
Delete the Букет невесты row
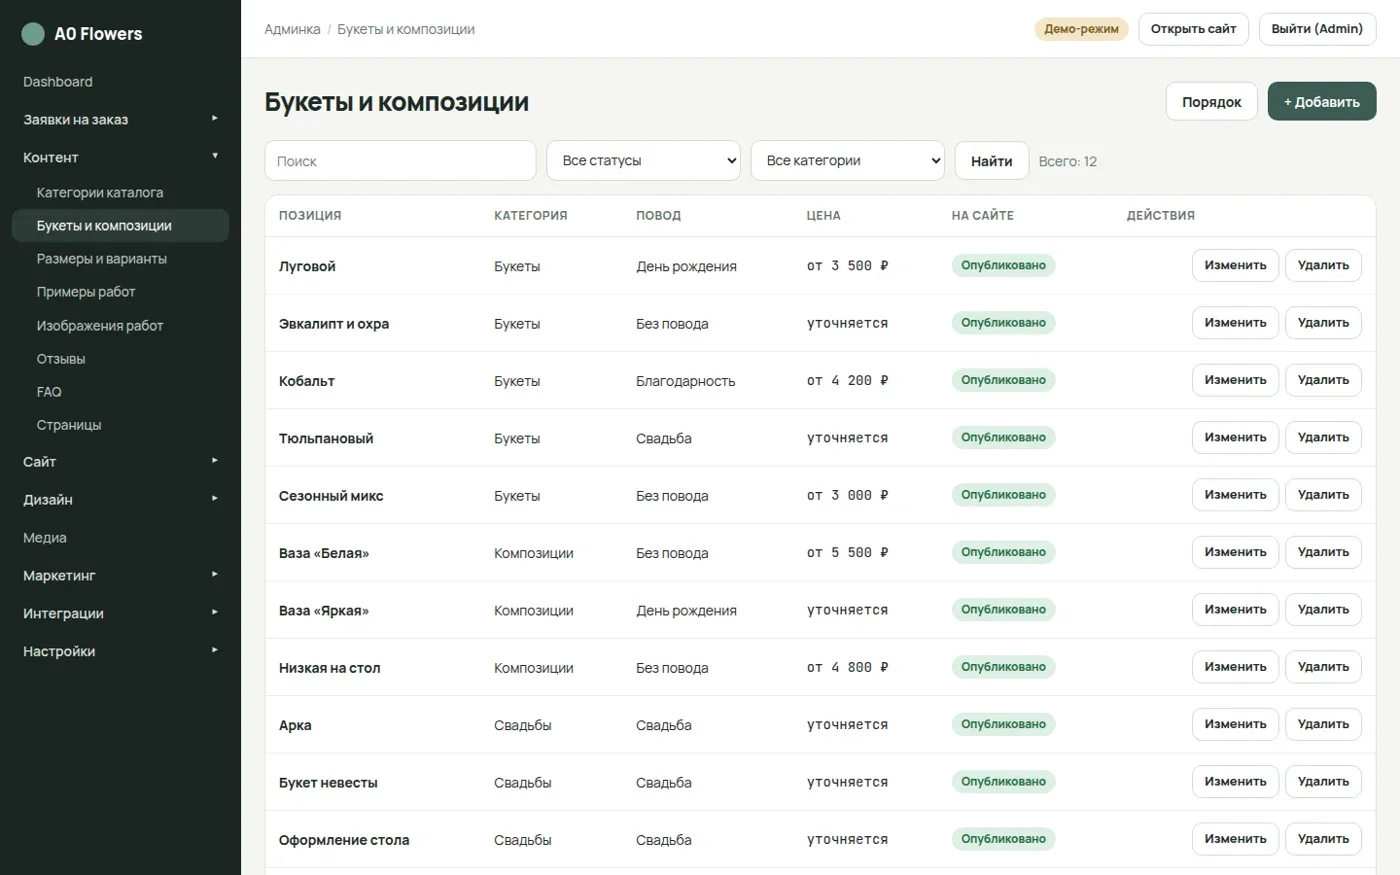click(1323, 782)
